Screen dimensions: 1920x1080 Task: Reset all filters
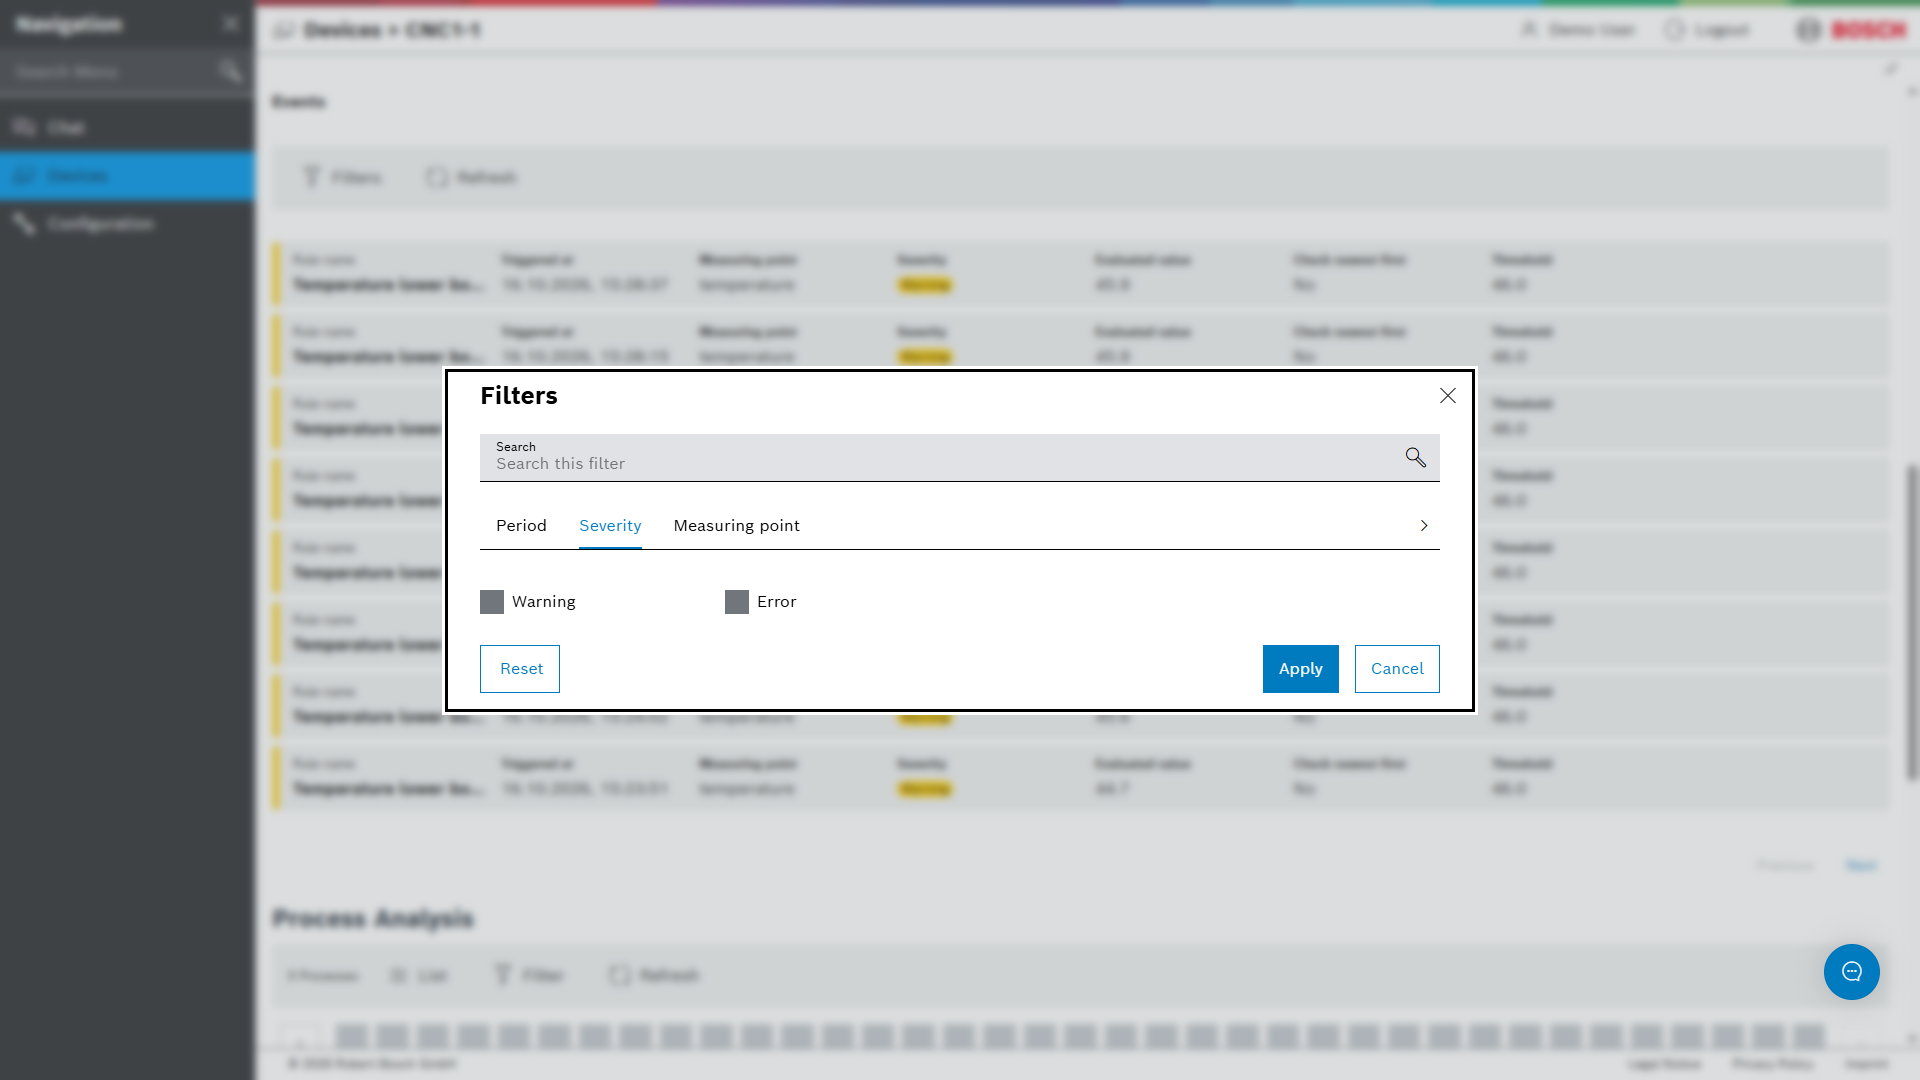[x=520, y=669]
